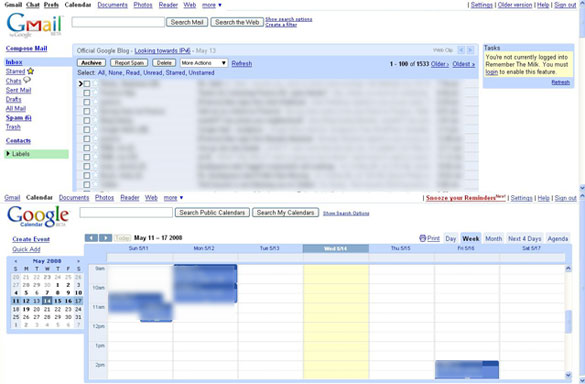Image resolution: width=585 pixels, height=384 pixels.
Task: Click the printer icon next to Print
Action: [422, 238]
